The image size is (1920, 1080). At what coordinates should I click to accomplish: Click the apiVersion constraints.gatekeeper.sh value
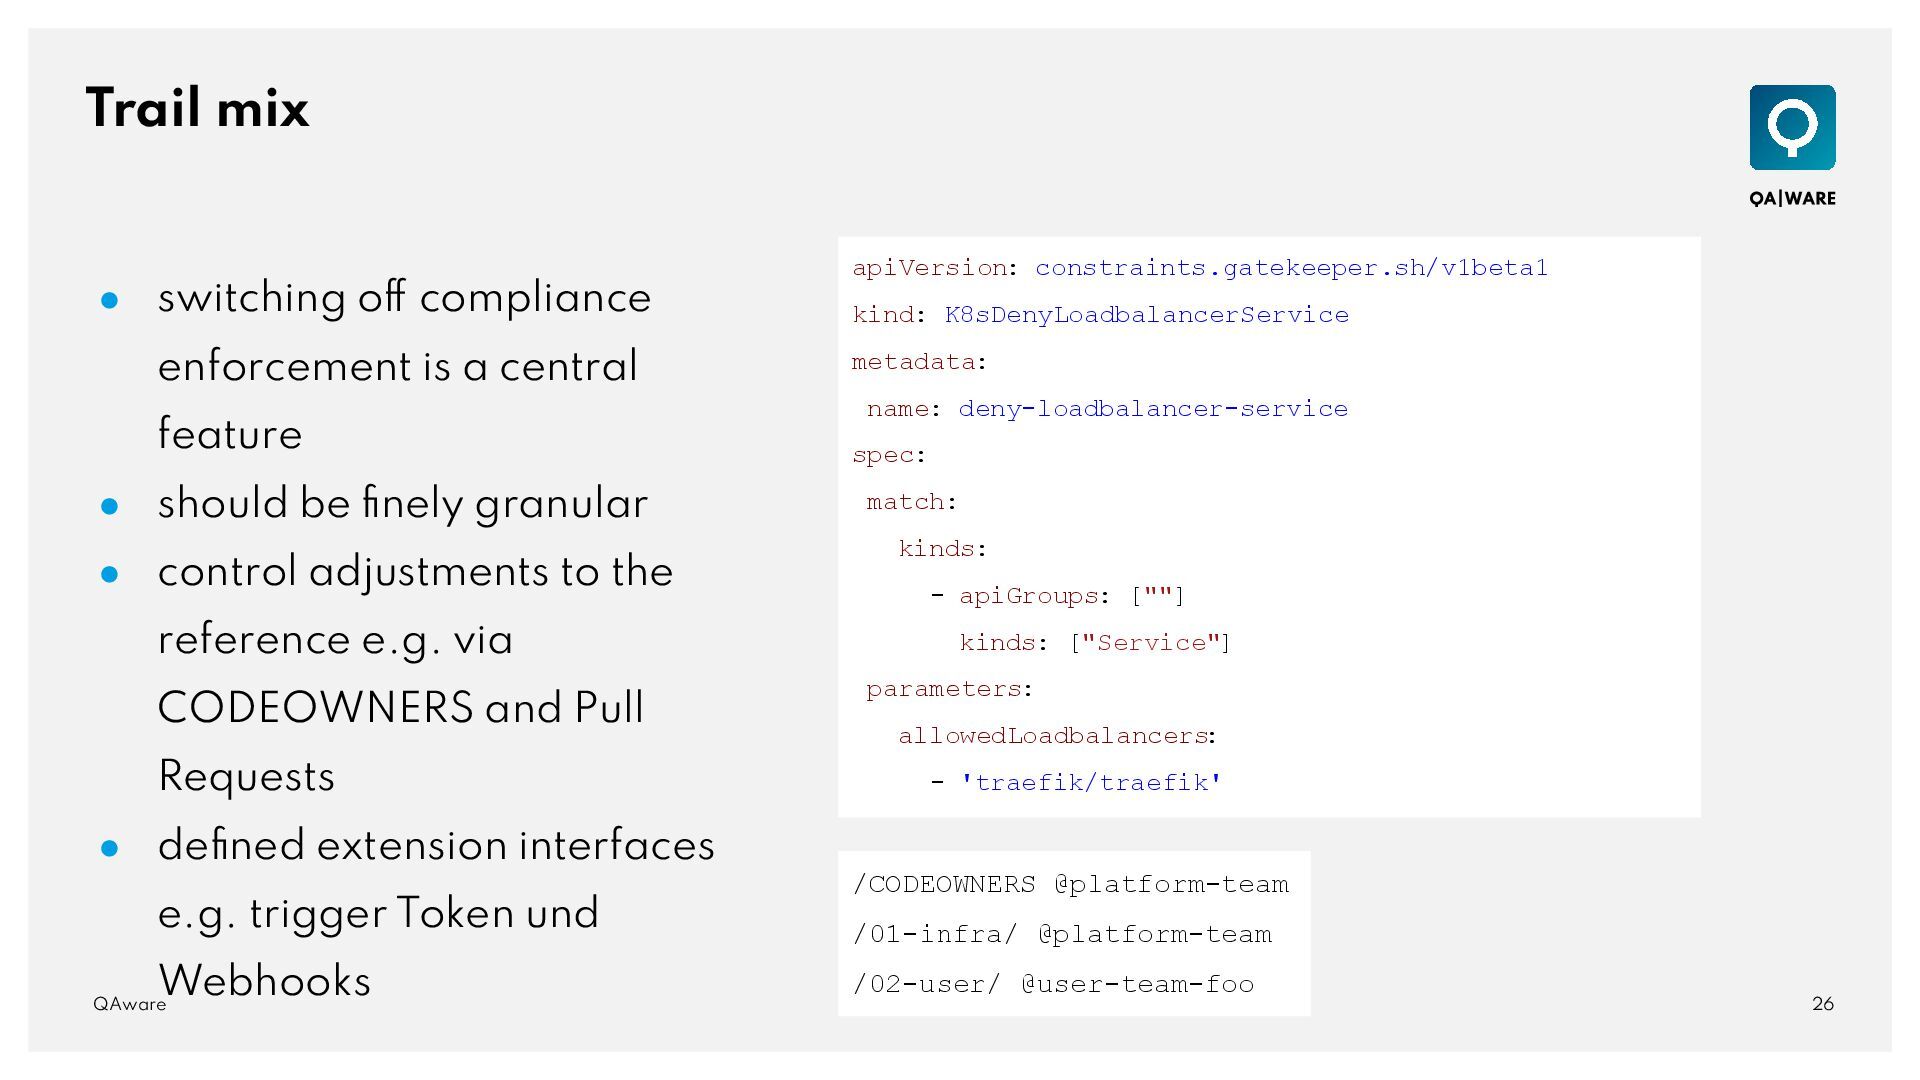coord(1290,268)
